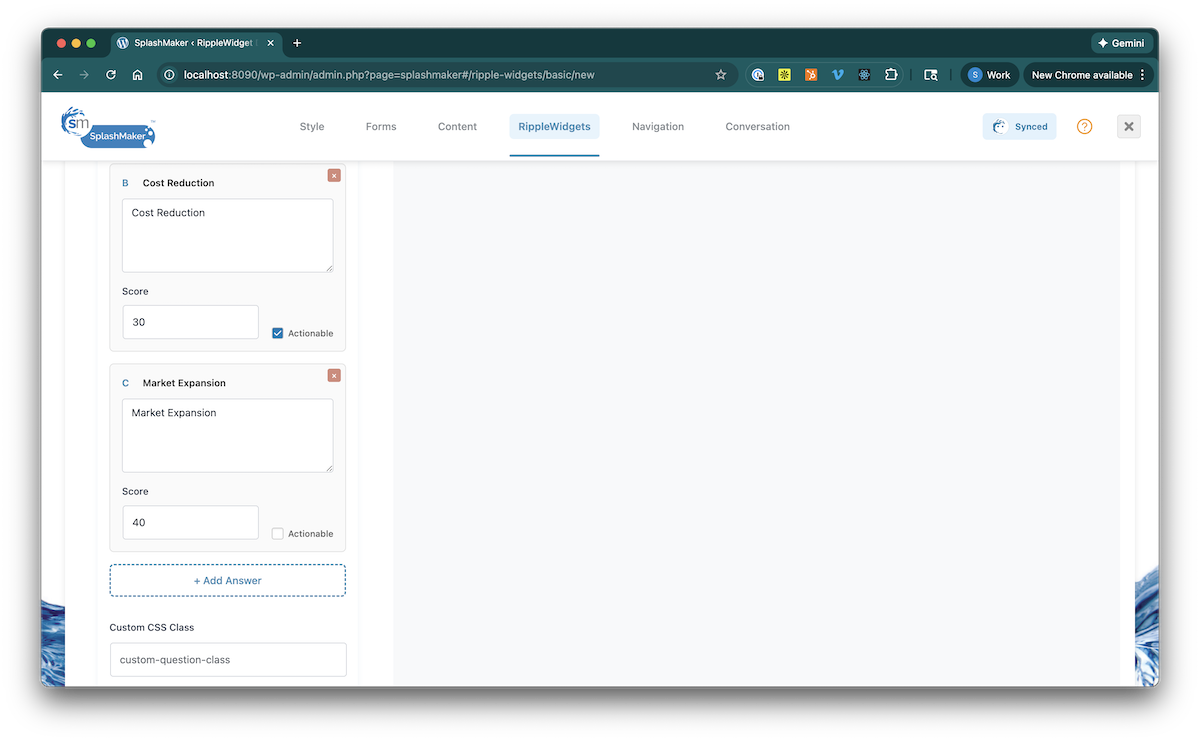Open the Work profile menu in Chrome

point(989,75)
